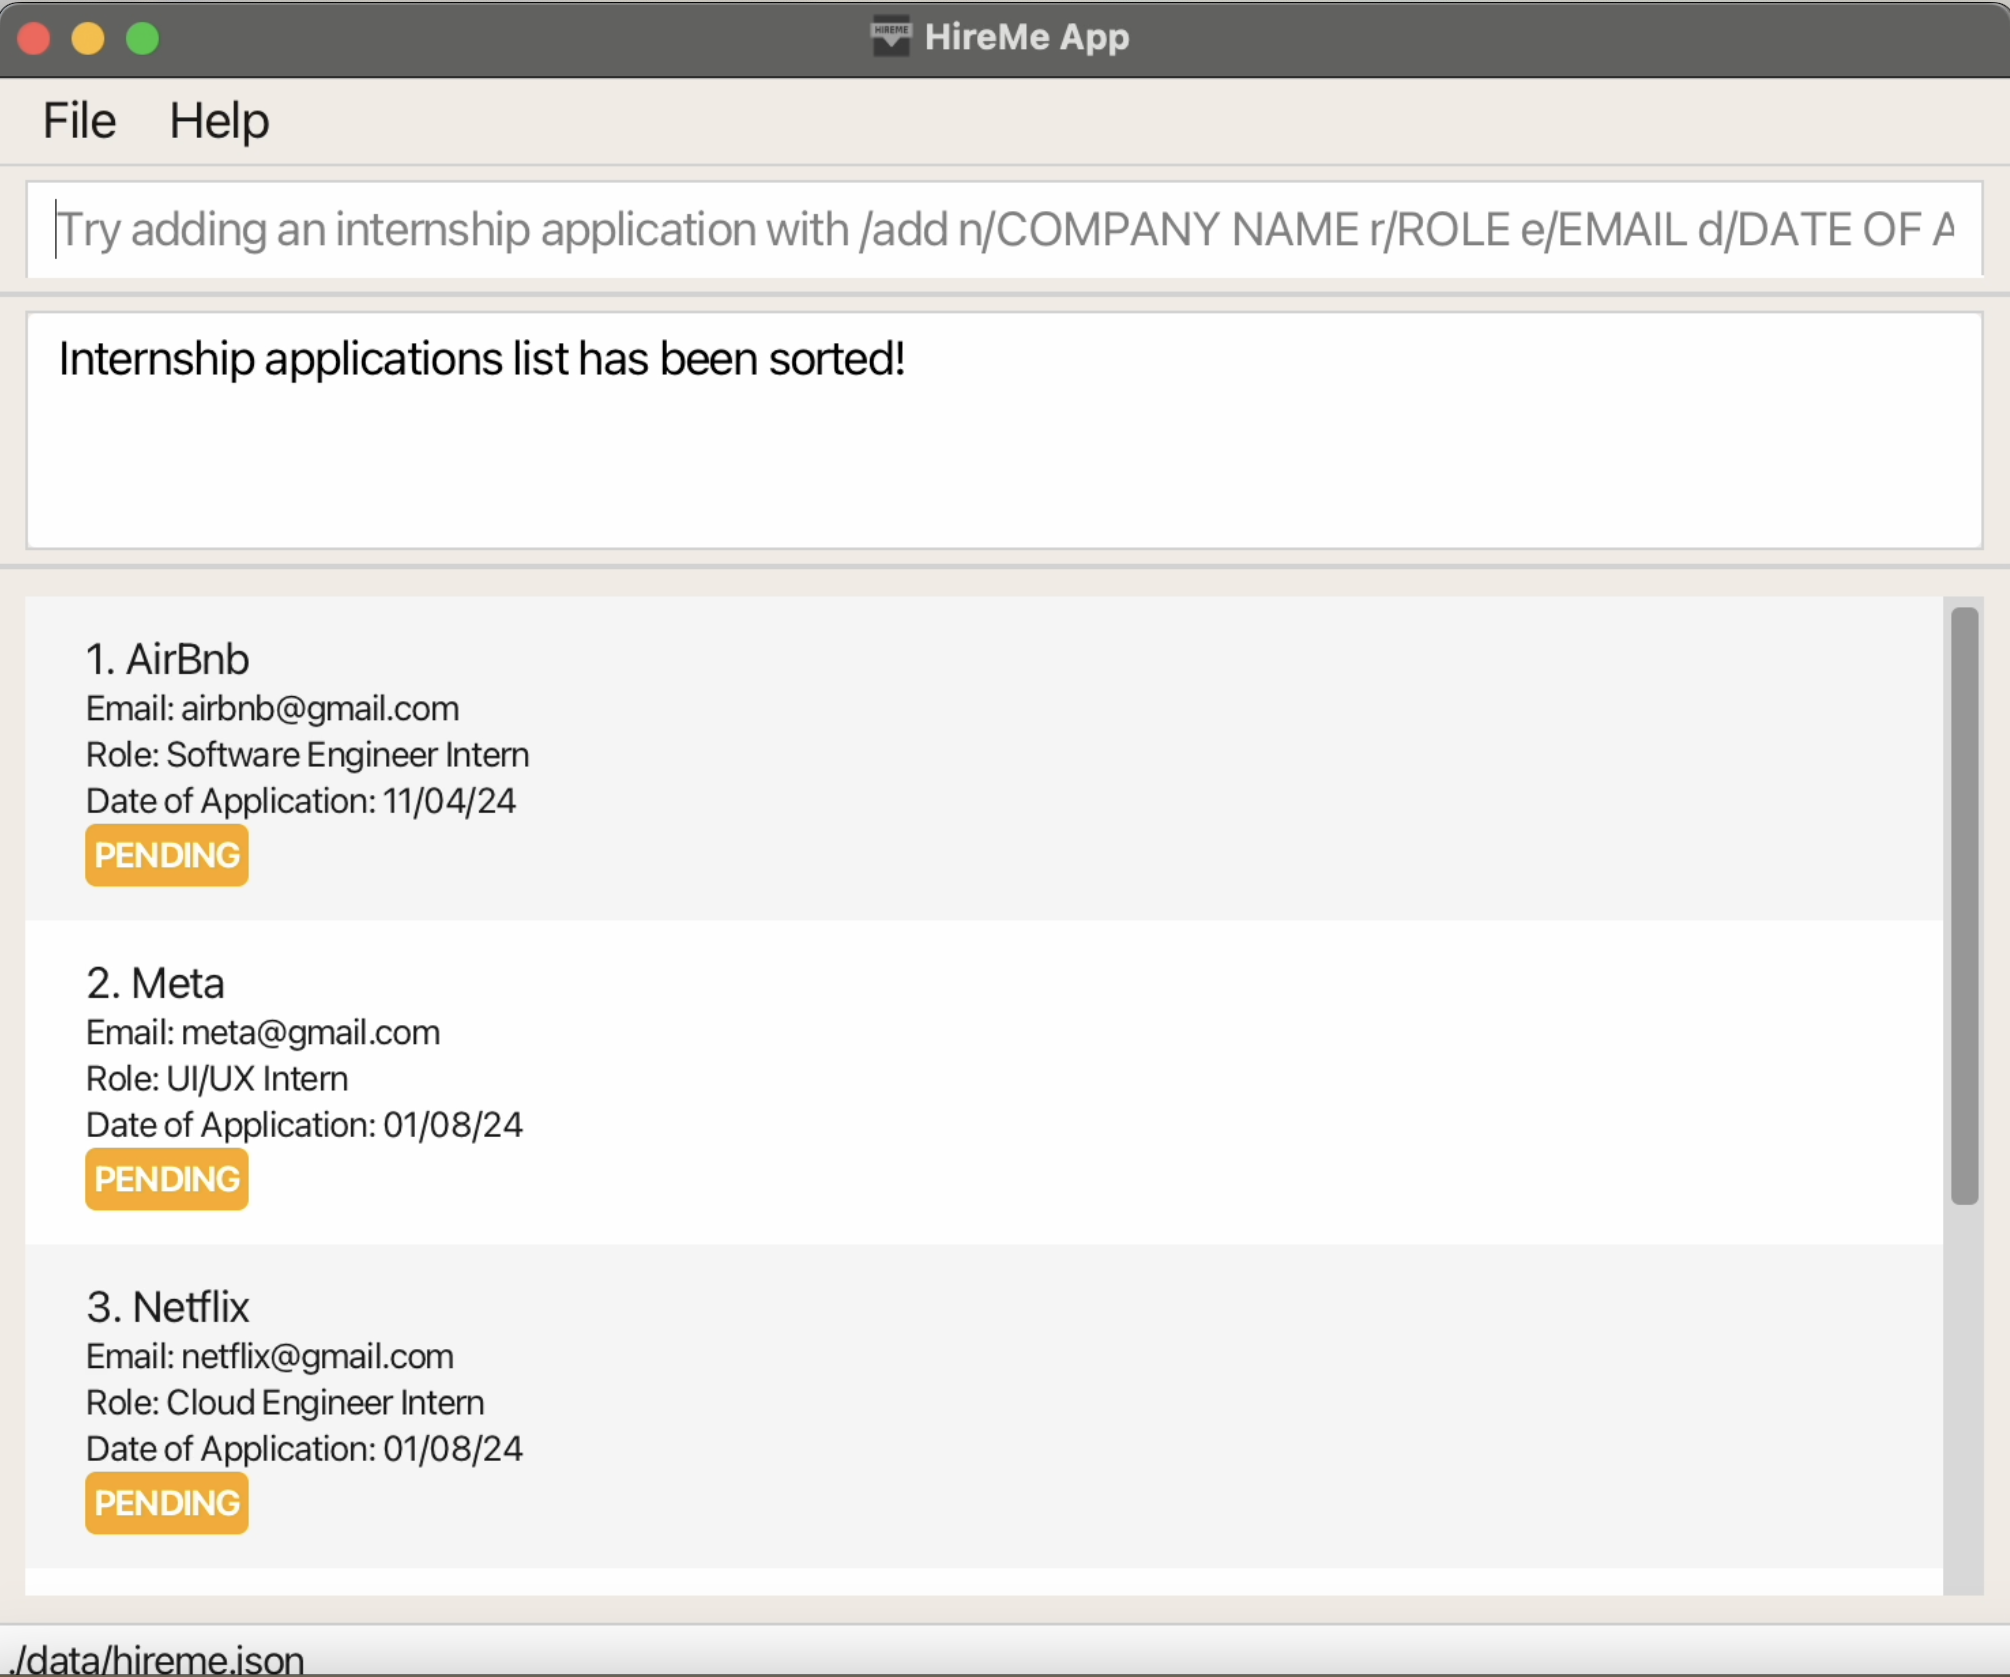This screenshot has height=1677, width=2010.
Task: Click the list's vertical scrollbar thumb
Action: tap(1964, 906)
